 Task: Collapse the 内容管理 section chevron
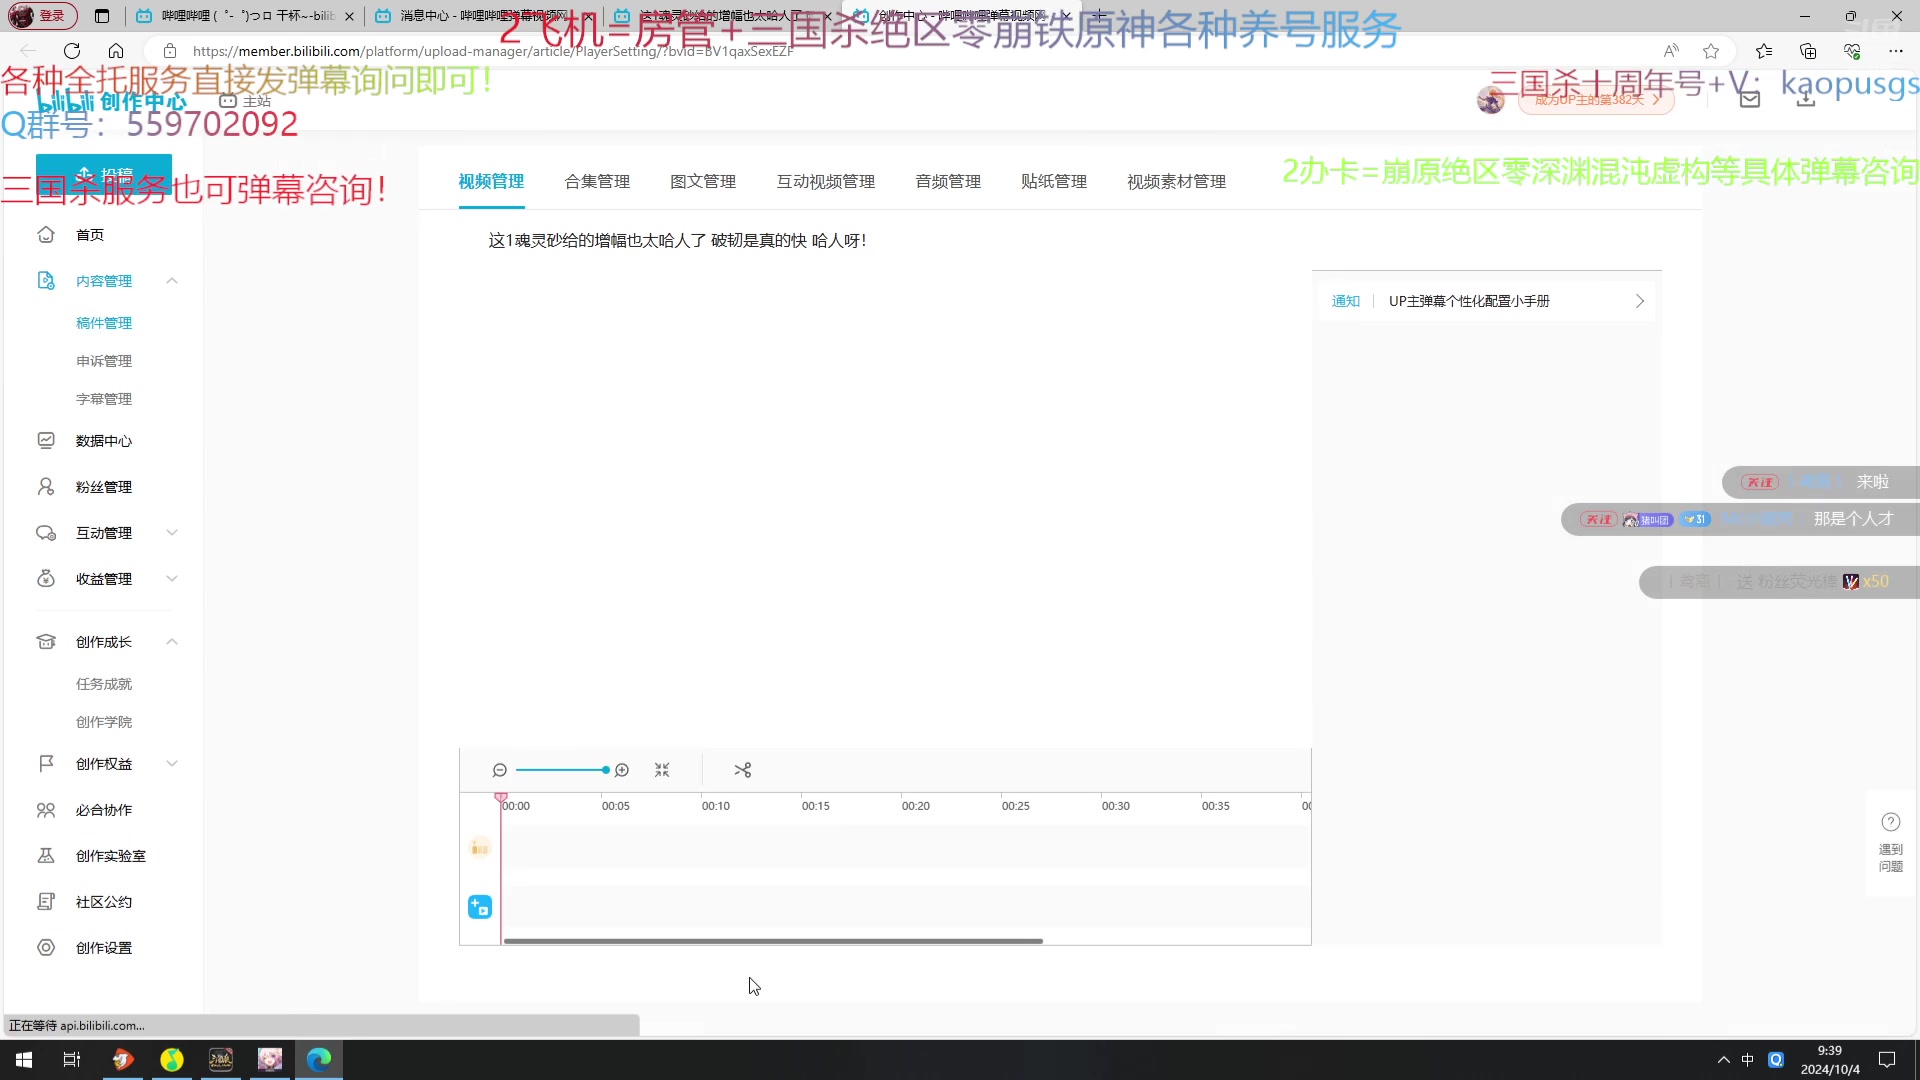[172, 281]
